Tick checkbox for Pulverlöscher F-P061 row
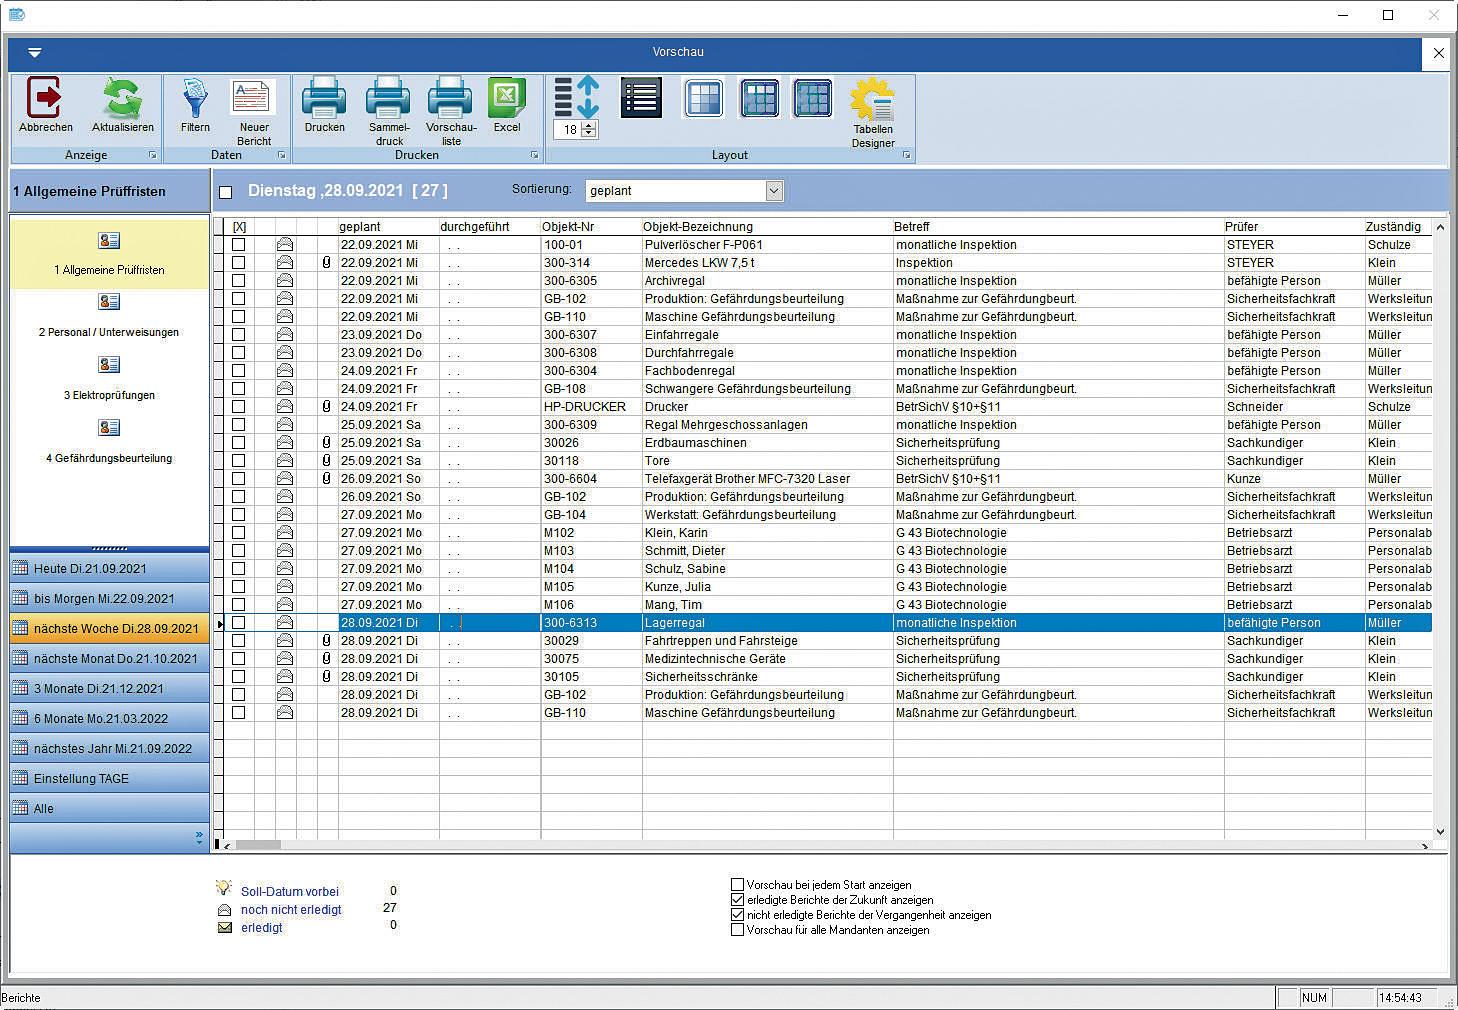Screen dimensions: 1458x1010 238,245
